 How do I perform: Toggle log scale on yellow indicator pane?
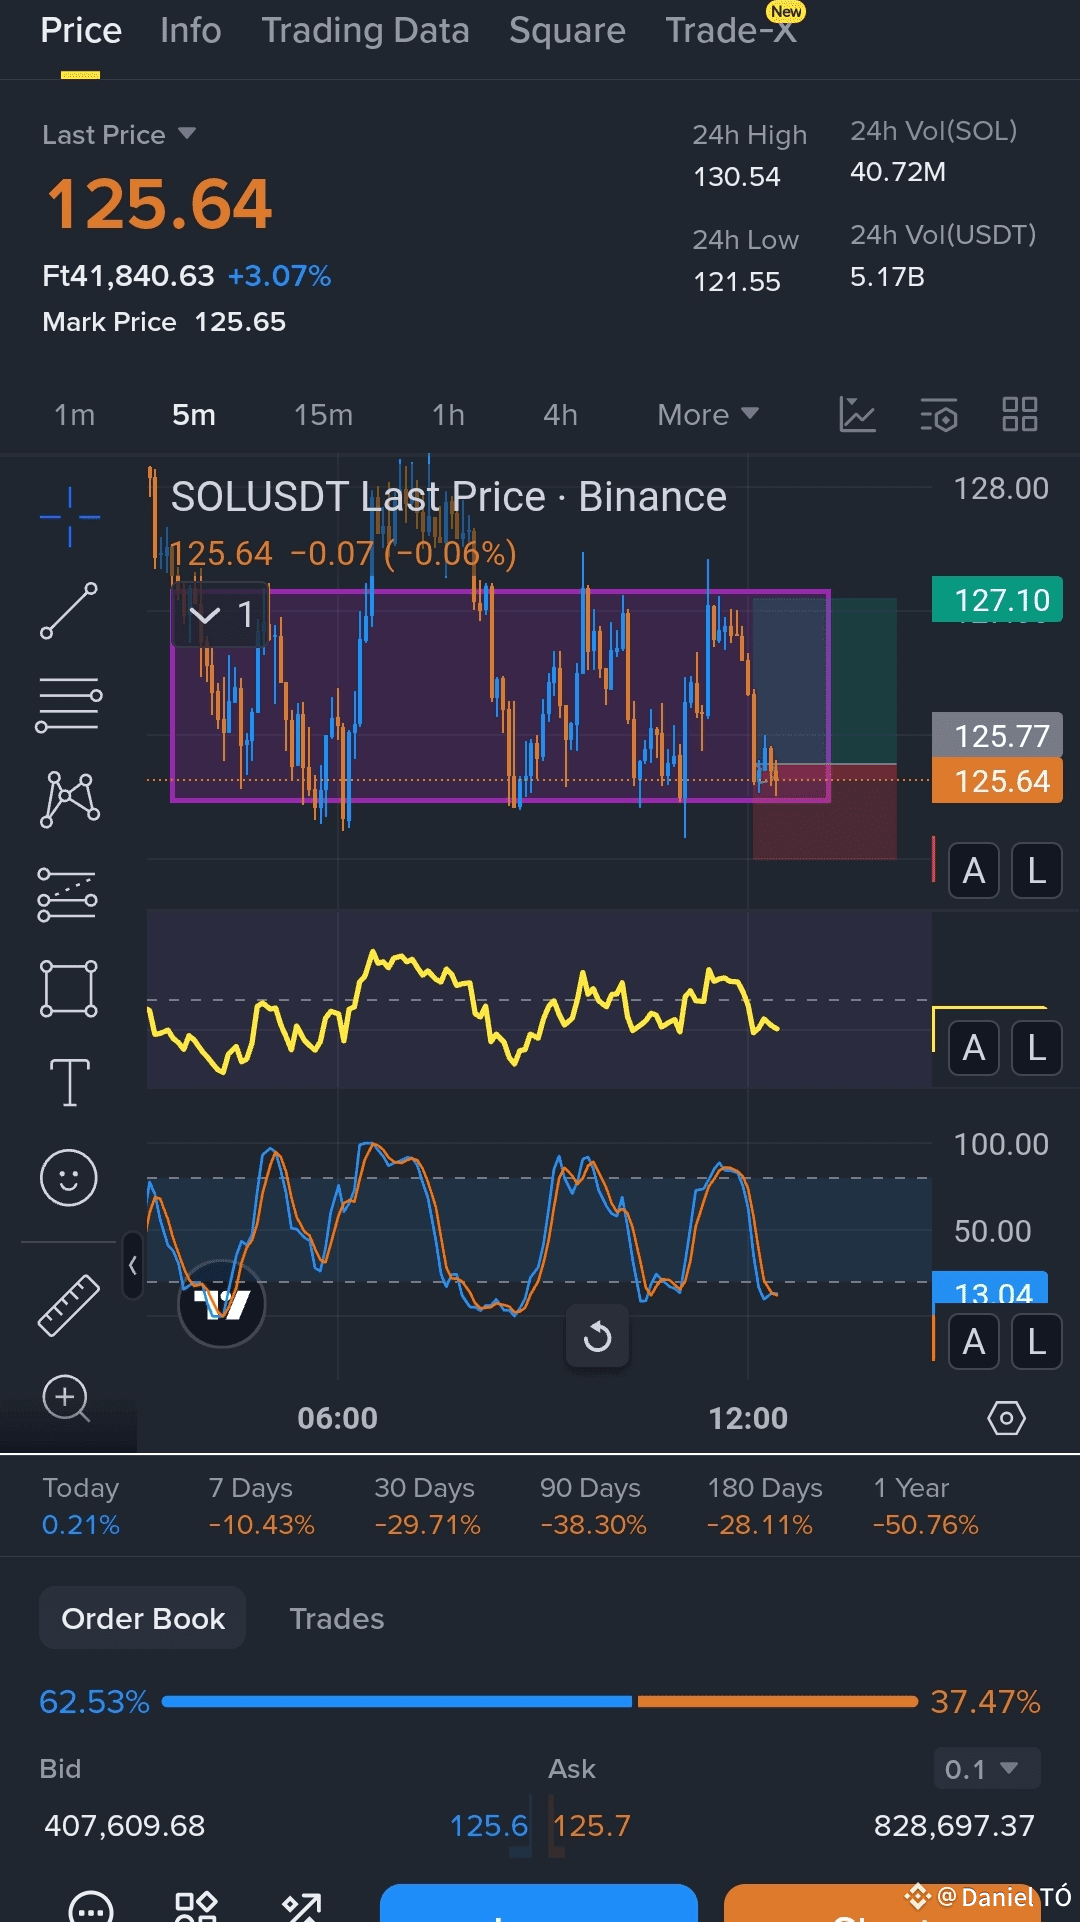(1036, 1048)
